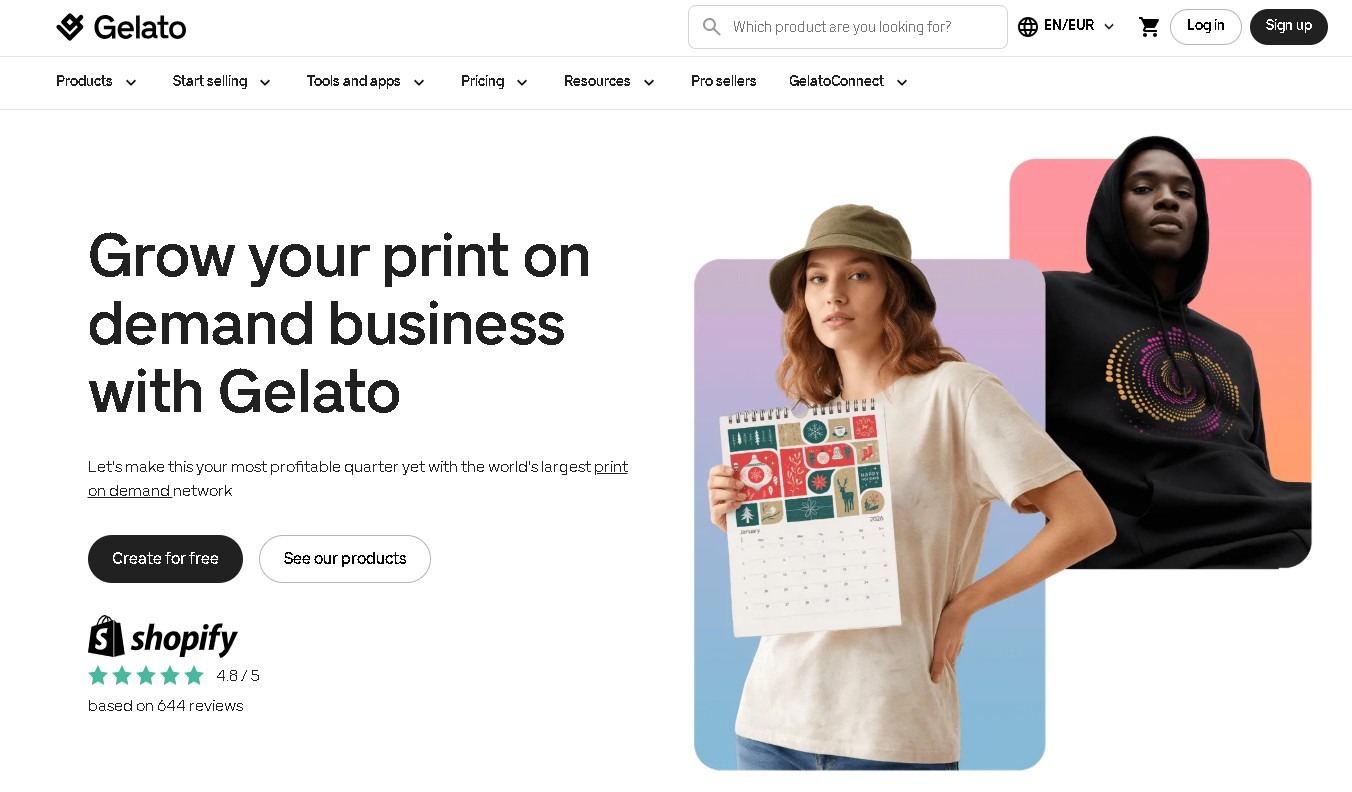
Task: Open the shopping cart icon
Action: pos(1150,27)
